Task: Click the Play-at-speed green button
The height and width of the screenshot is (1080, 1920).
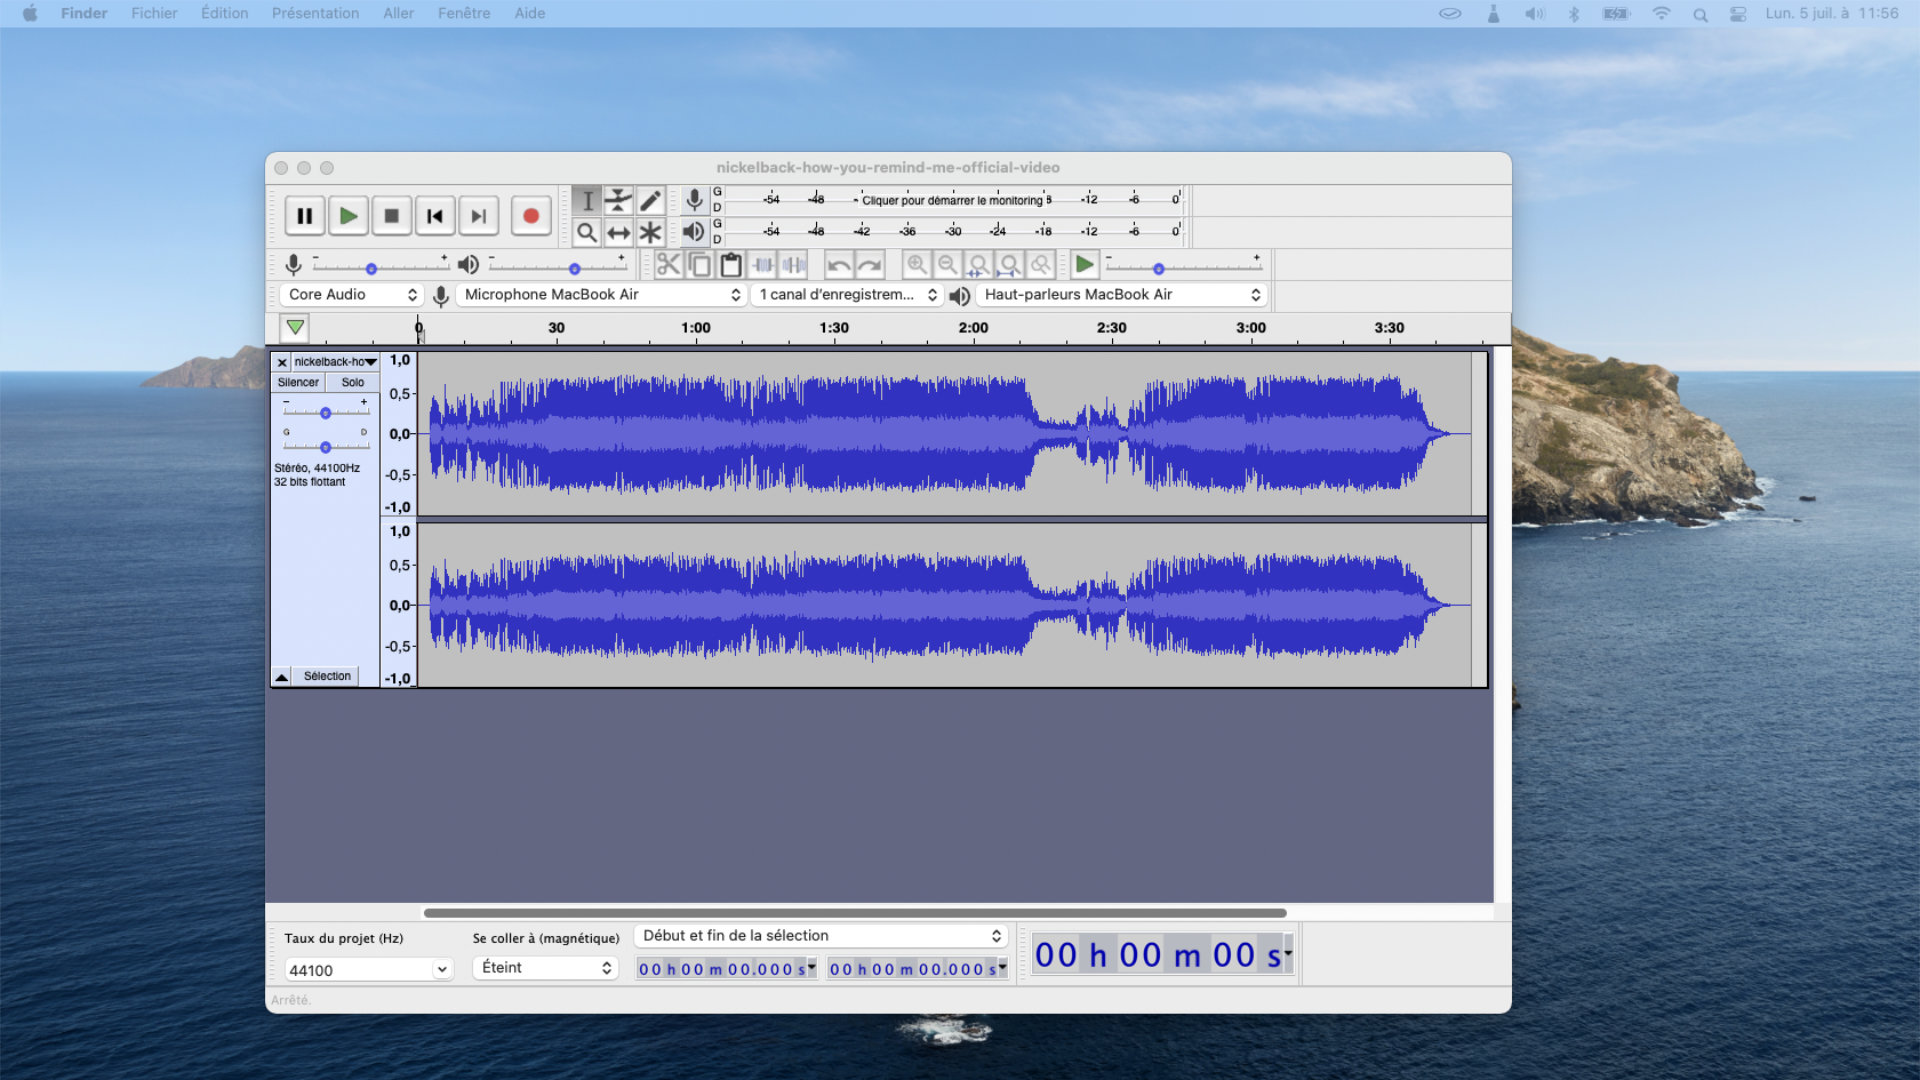Action: 1084,265
